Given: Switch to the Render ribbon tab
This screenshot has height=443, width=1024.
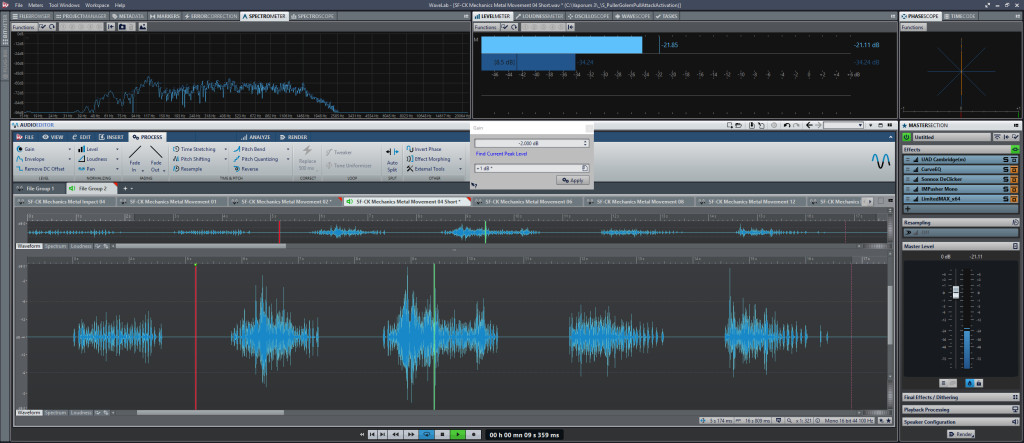Looking at the screenshot, I should (293, 137).
